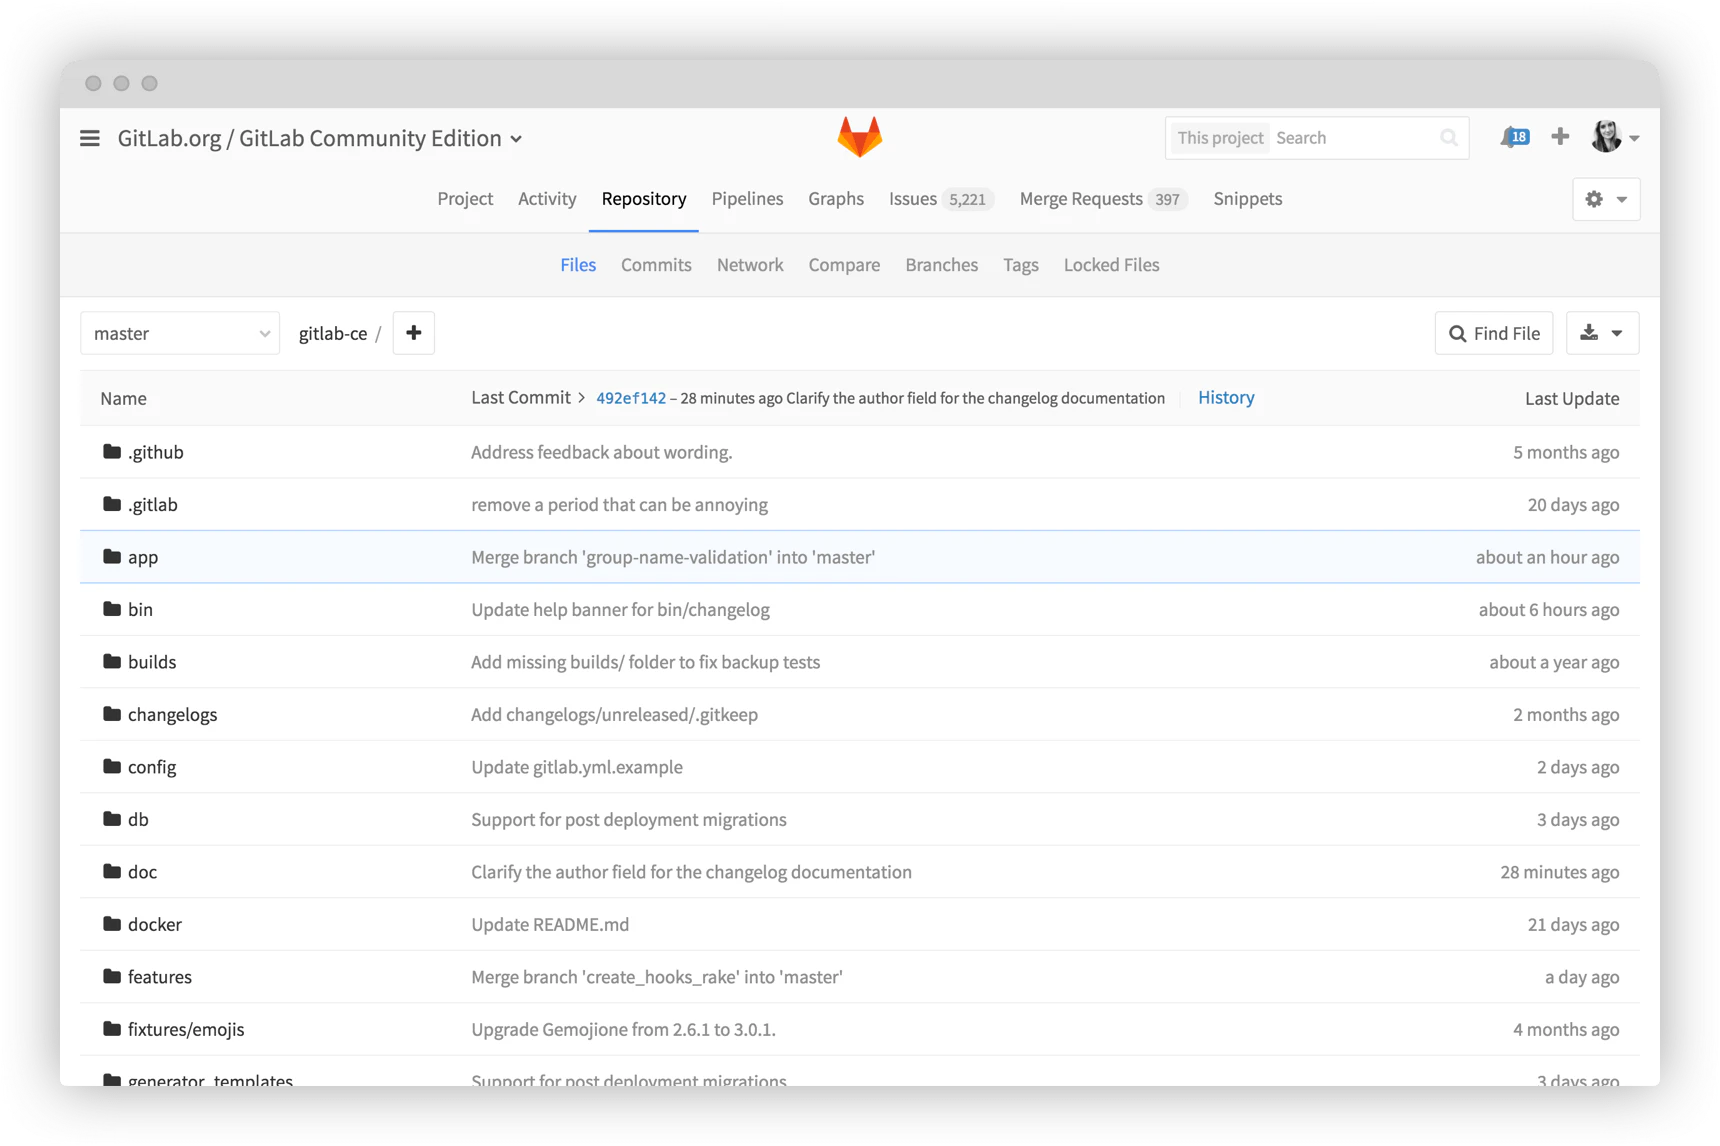Viewport: 1720px width, 1146px height.
Task: Open the .github folder icon
Action: 111,451
